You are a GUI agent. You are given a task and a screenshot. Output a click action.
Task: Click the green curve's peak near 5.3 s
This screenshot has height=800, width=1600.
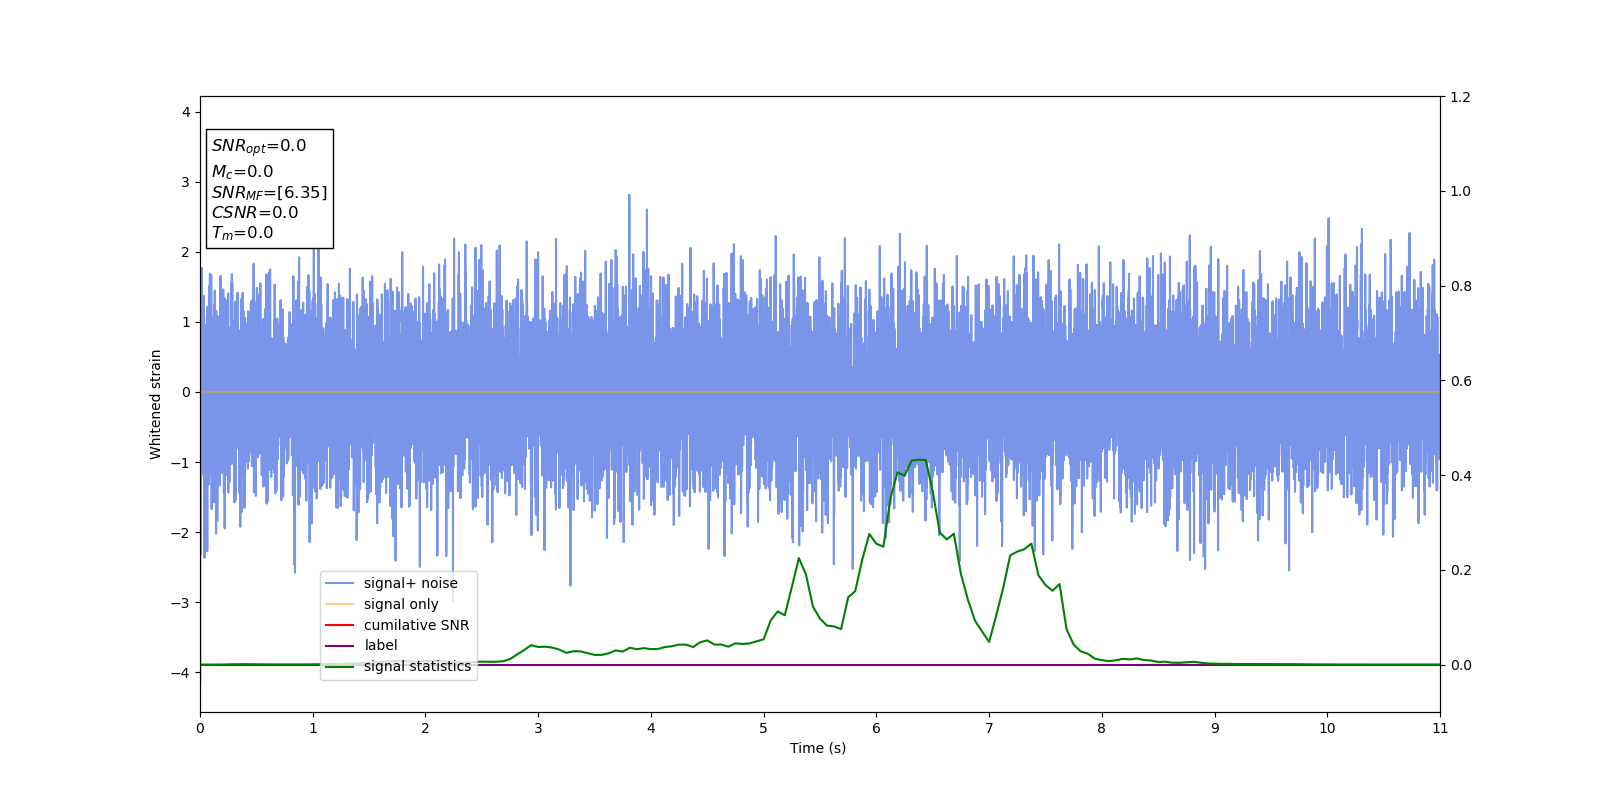[799, 558]
